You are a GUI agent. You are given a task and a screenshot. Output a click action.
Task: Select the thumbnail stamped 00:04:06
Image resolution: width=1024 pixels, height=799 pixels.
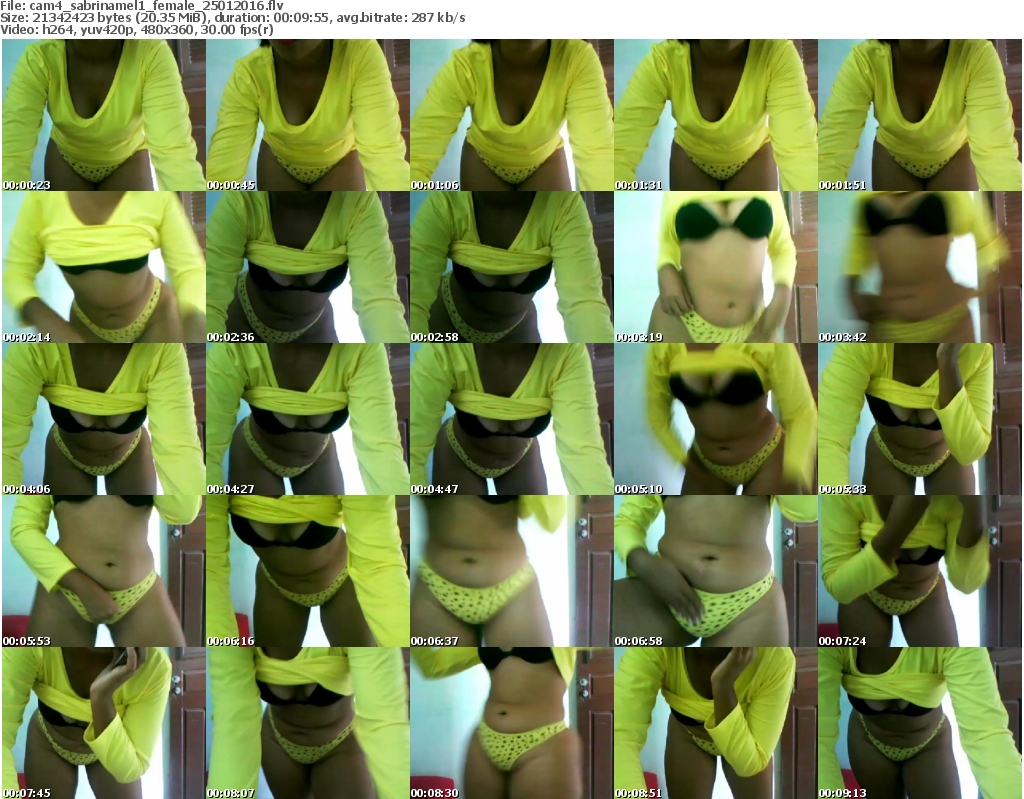coord(104,419)
